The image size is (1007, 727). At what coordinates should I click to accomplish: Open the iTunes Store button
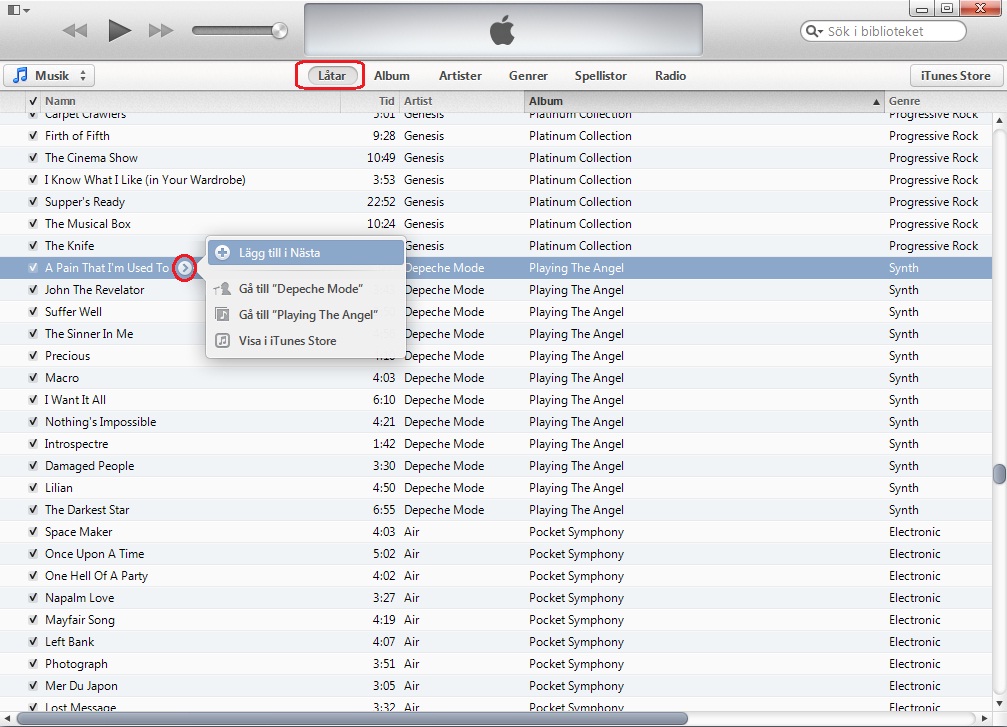(x=956, y=75)
